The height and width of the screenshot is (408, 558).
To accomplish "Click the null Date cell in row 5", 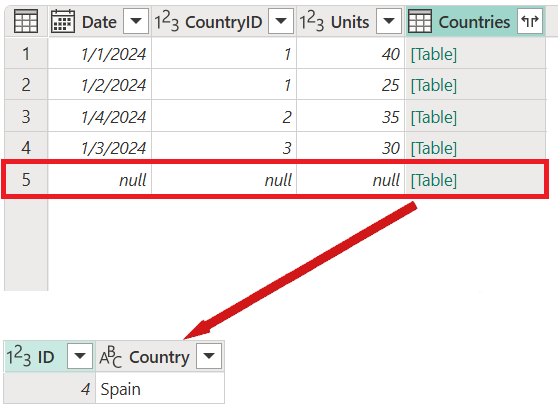I will [100, 179].
